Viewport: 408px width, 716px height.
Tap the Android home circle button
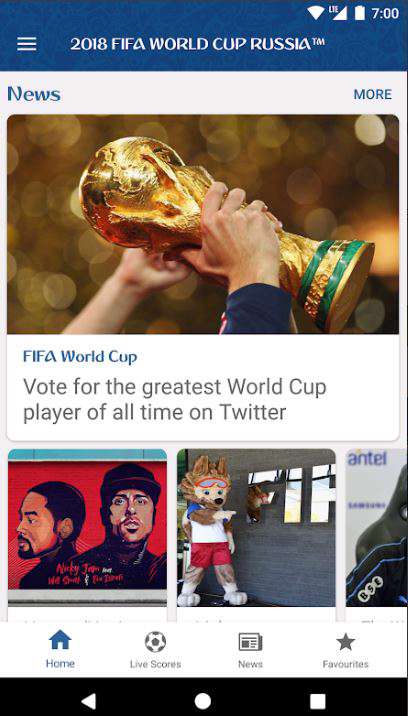pyautogui.click(x=203, y=700)
